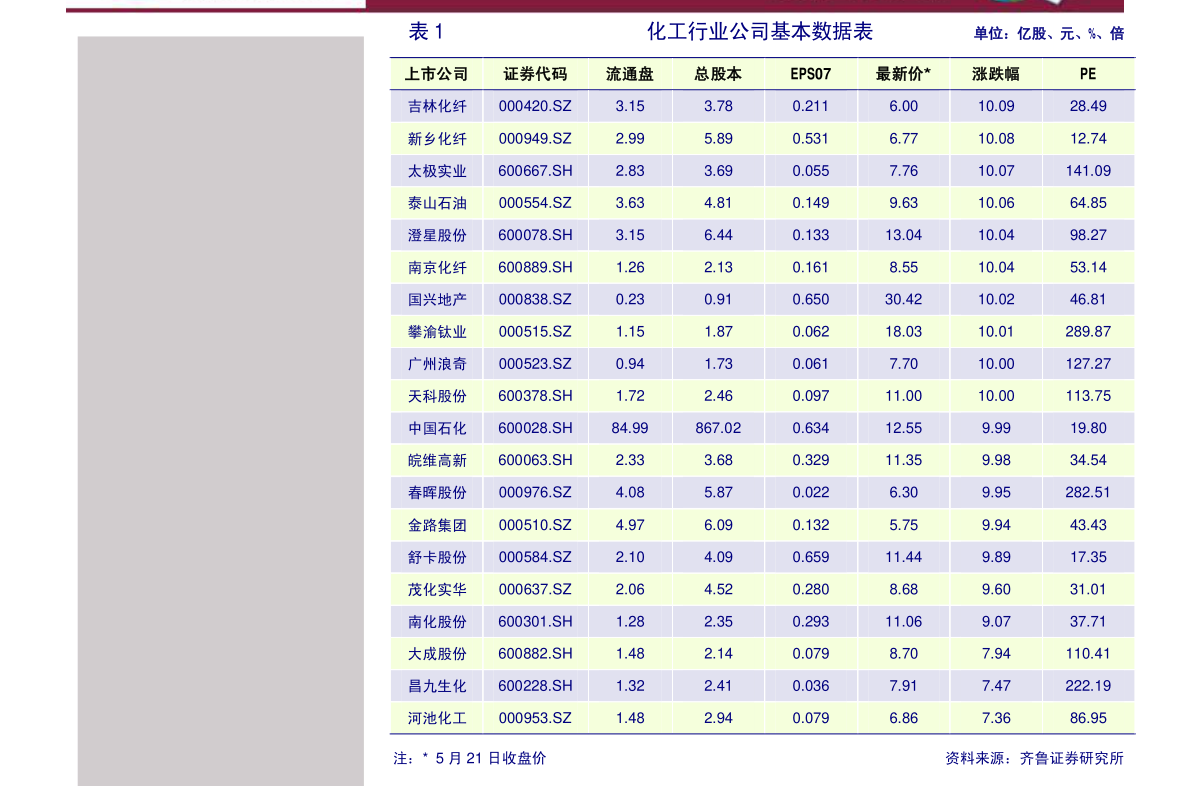Click stock code 600889.SH
This screenshot has width=1190, height=786.
tap(535, 268)
